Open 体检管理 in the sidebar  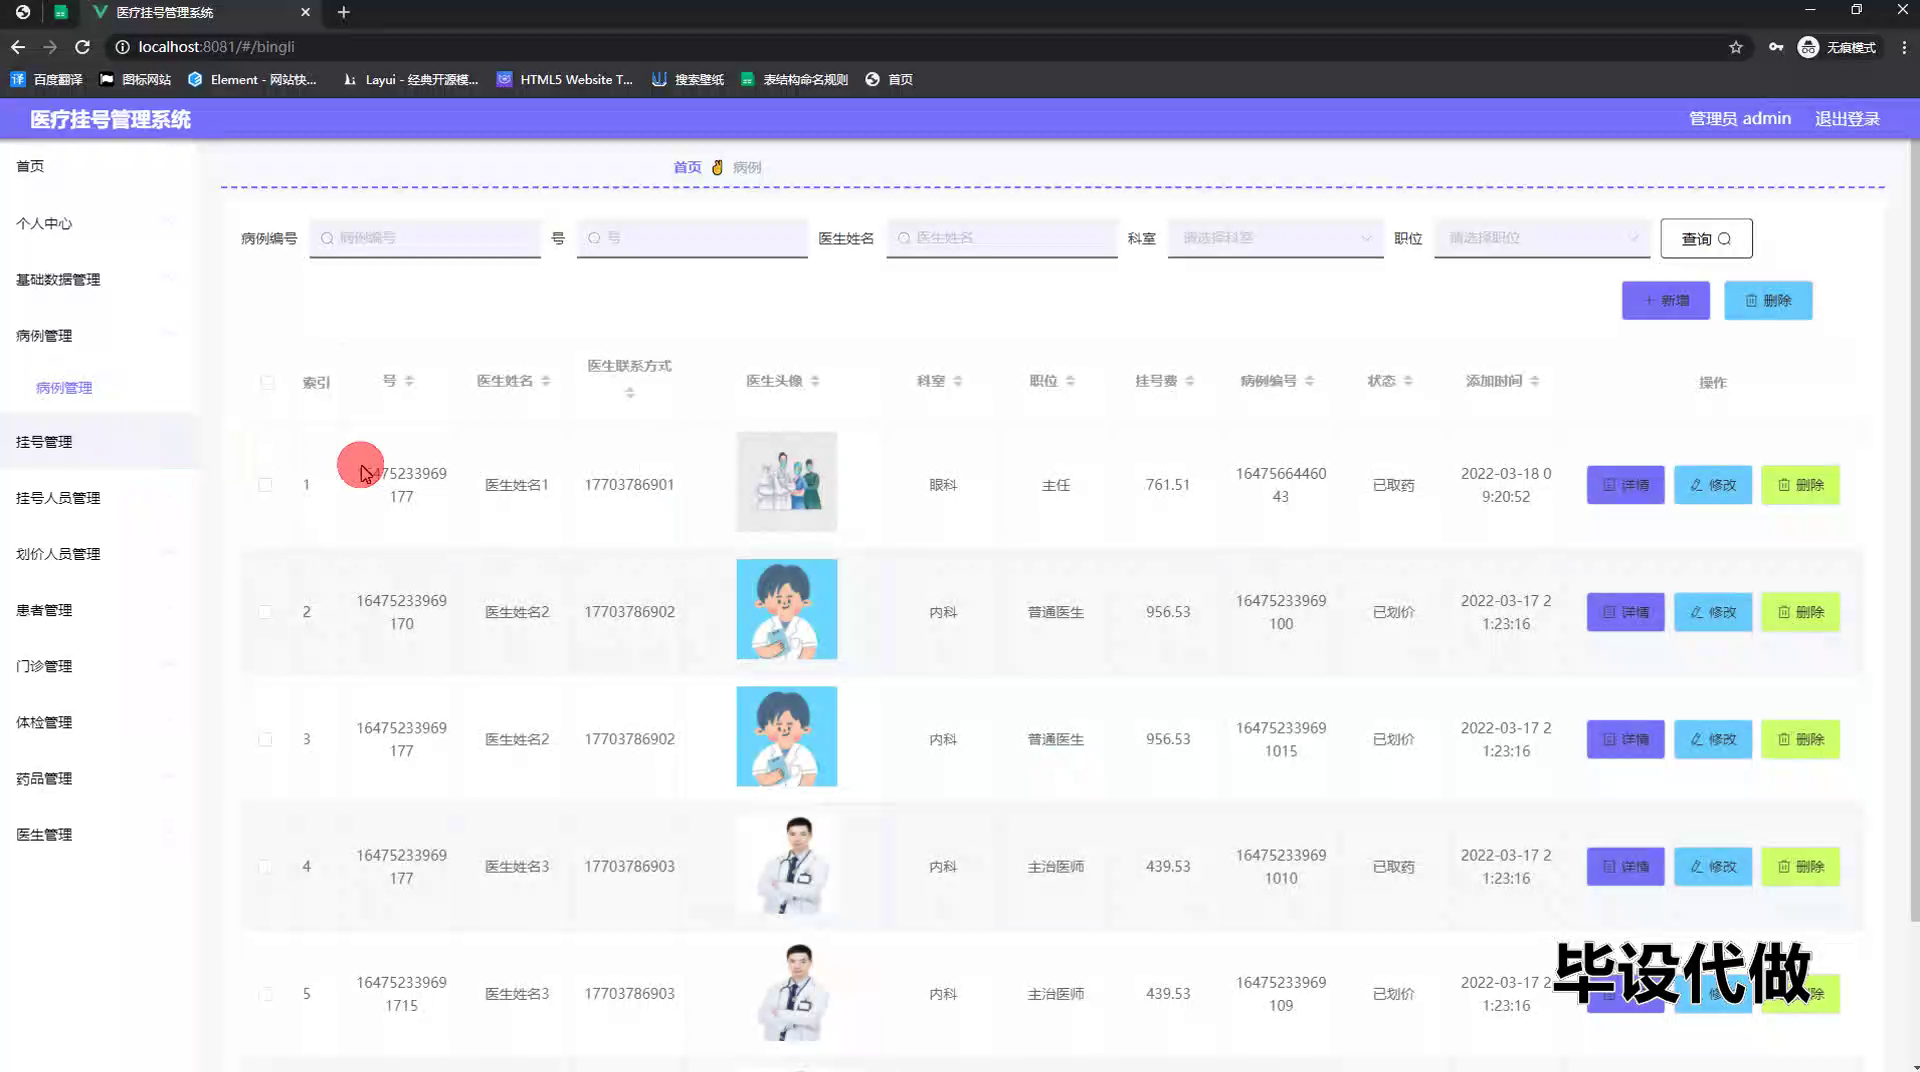[98, 721]
